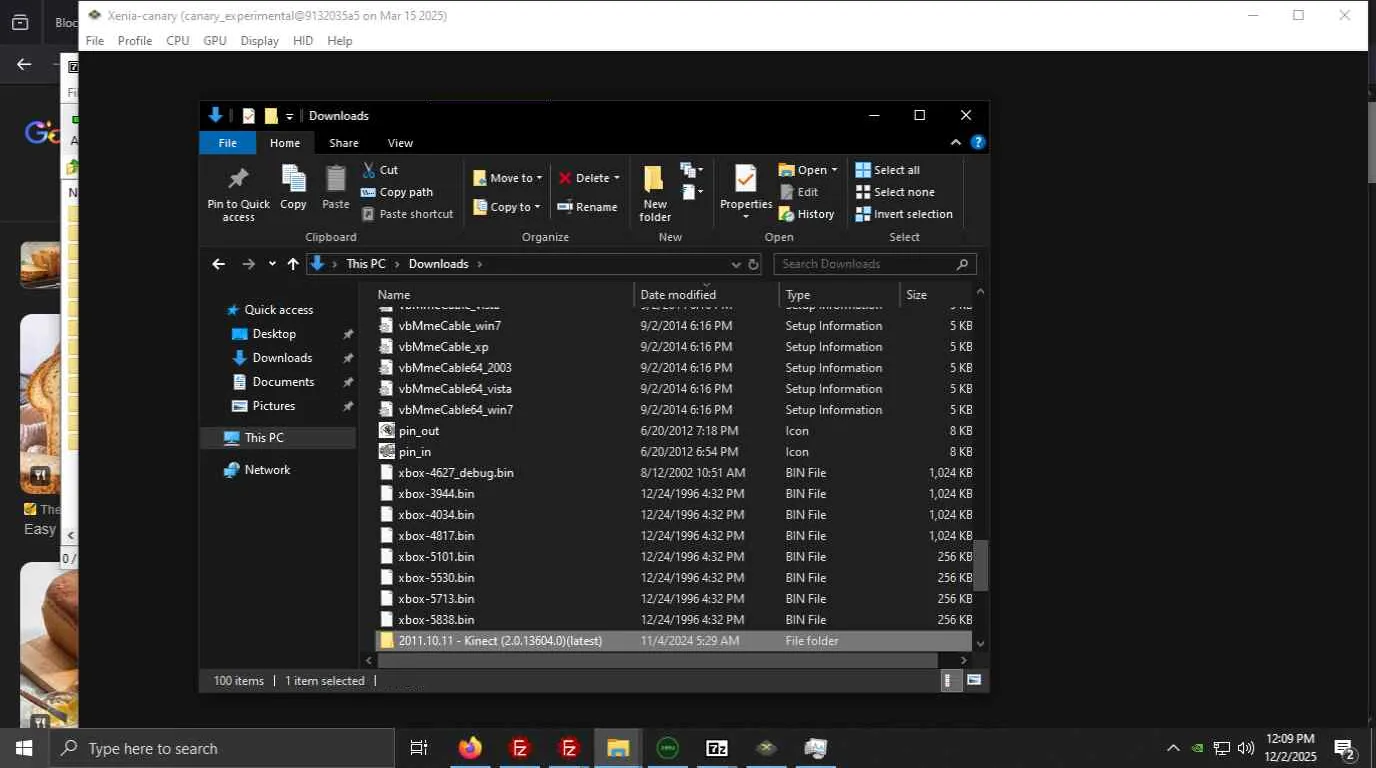Open recent locations dropdown beside forward arrow
Screen dimensions: 1376x768
(x=272, y=264)
